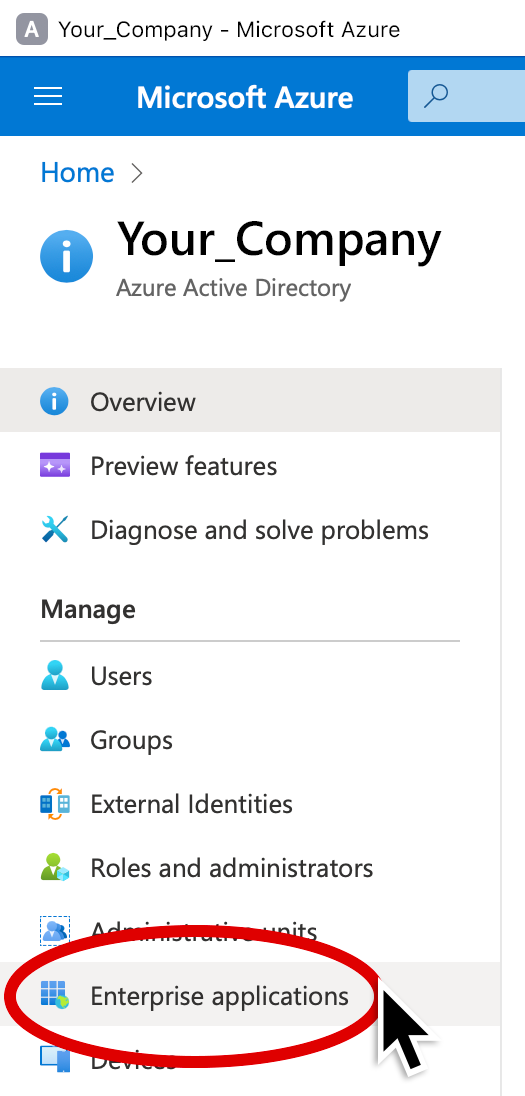Click inside the top search box

pyautogui.click(x=466, y=96)
